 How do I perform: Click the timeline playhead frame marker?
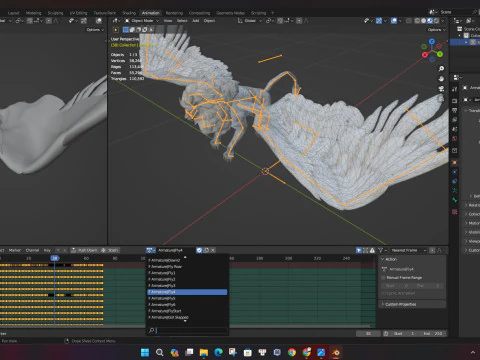point(55,258)
